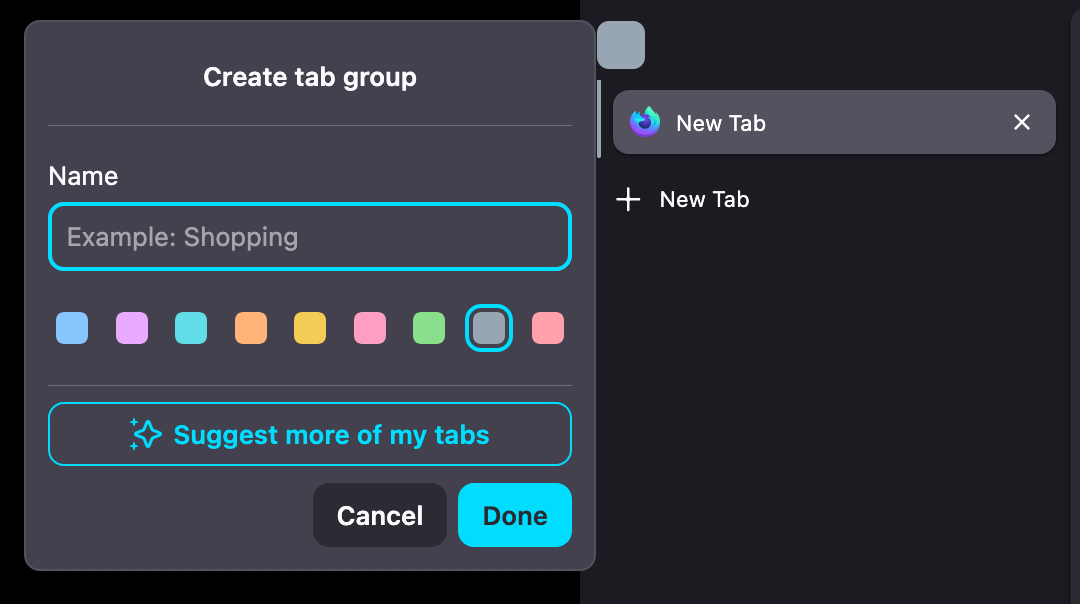Select the yellow tab group color
This screenshot has height=604, width=1080.
pyautogui.click(x=310, y=328)
